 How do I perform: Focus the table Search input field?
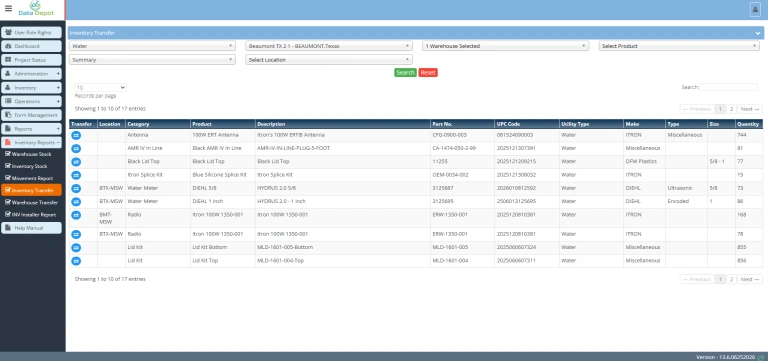pyautogui.click(x=728, y=87)
